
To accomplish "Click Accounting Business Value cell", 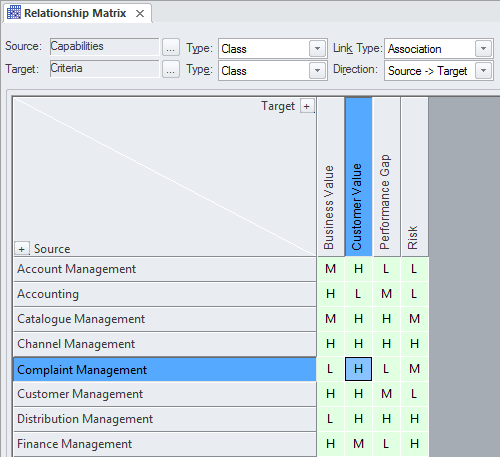I will (331, 294).
